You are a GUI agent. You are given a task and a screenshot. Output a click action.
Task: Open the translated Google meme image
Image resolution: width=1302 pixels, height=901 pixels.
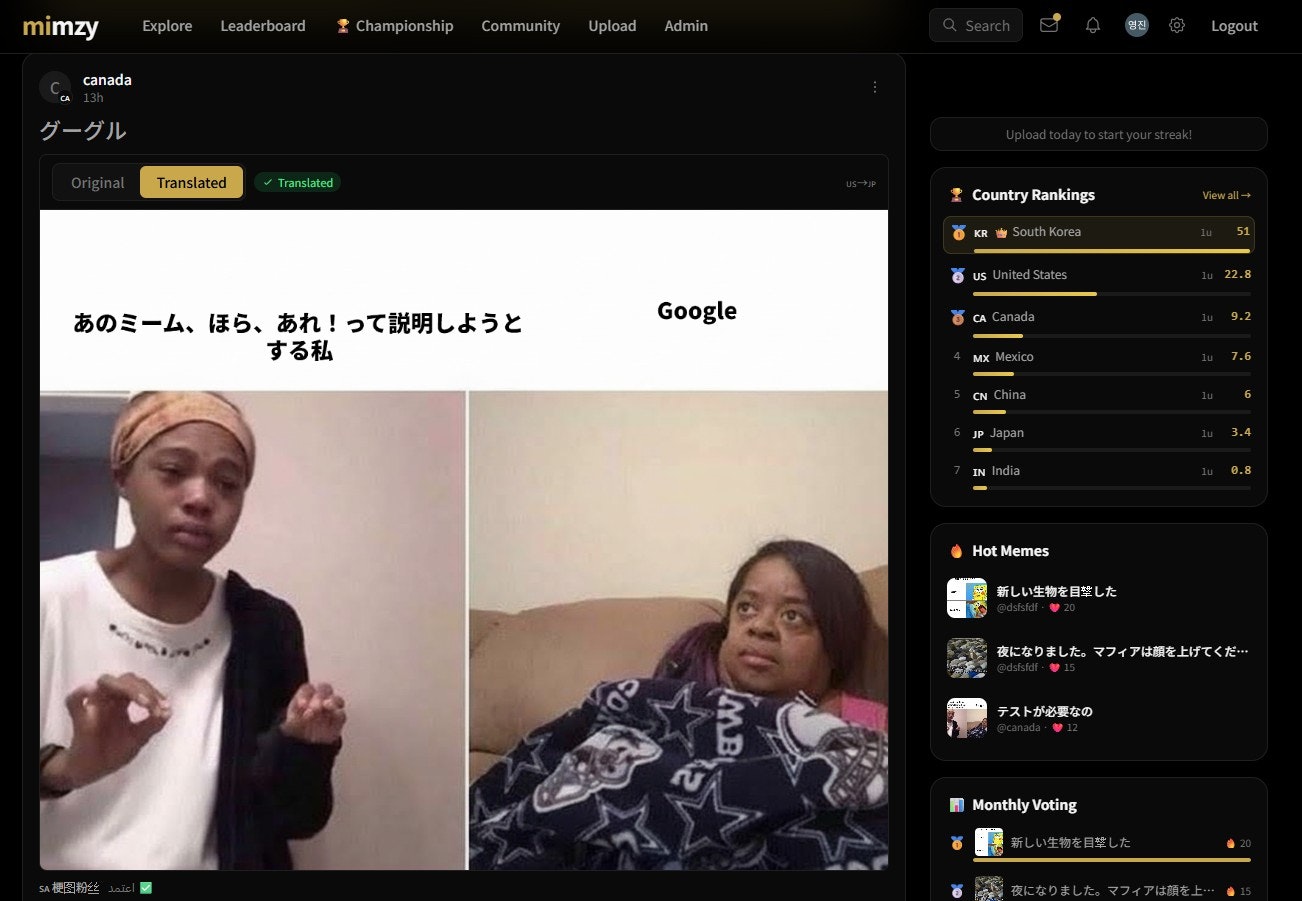point(464,540)
